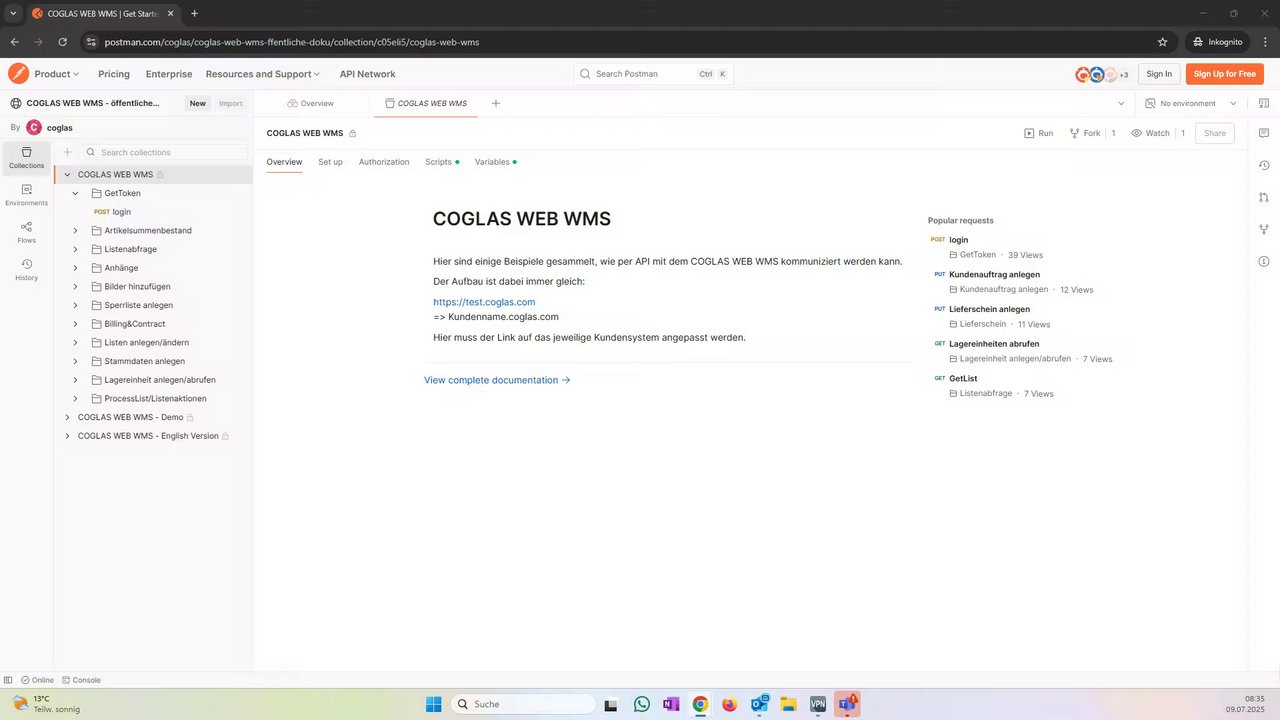Open Firefox from the taskbar
1280x720 pixels.
pyautogui.click(x=729, y=704)
